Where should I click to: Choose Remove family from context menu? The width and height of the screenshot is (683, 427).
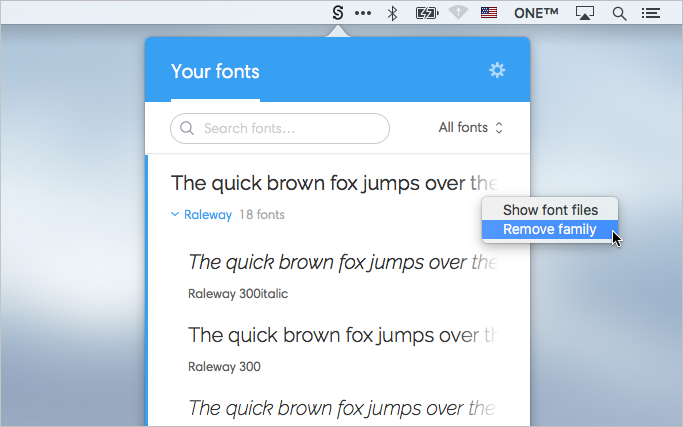pyautogui.click(x=550, y=229)
